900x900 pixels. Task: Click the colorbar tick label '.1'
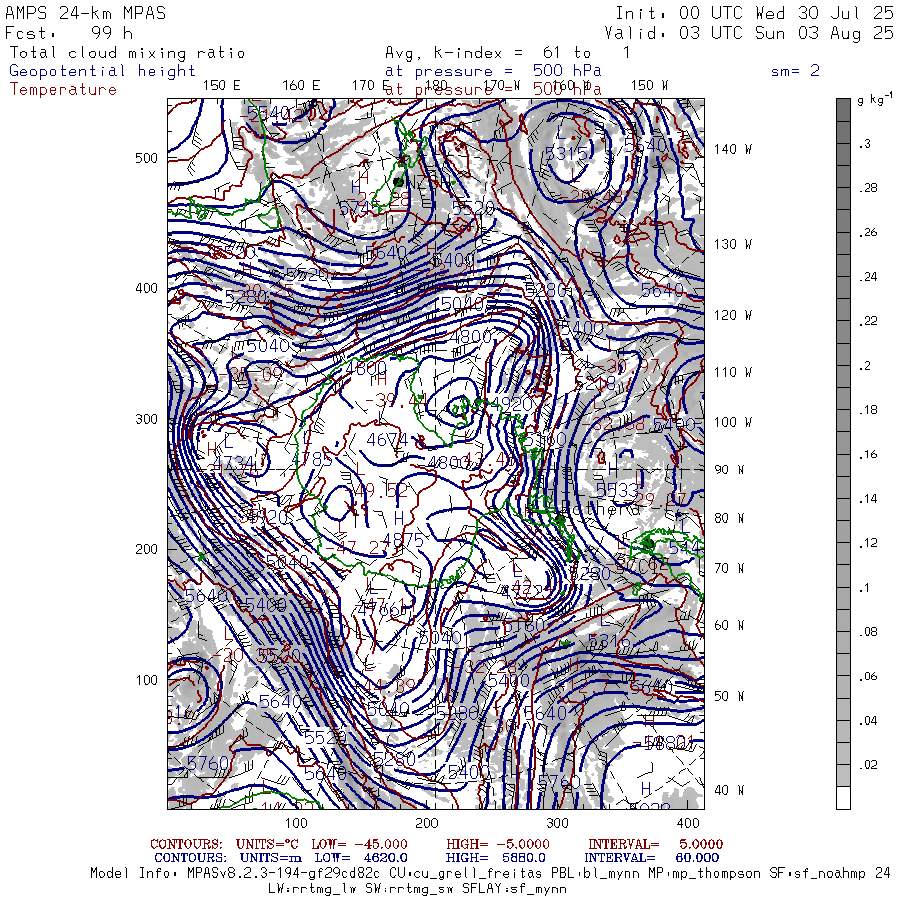click(x=864, y=587)
